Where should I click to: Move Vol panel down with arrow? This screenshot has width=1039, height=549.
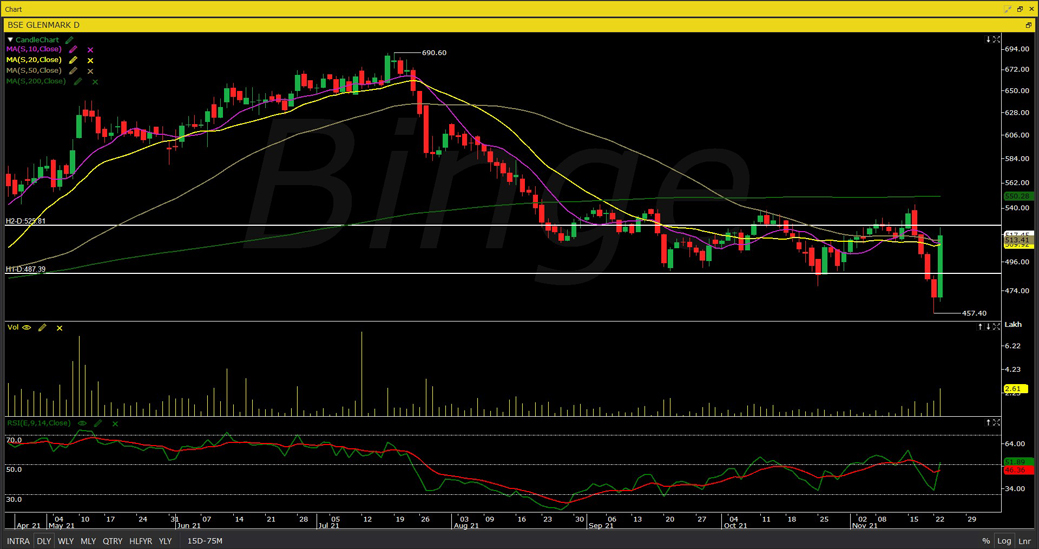[x=988, y=326]
